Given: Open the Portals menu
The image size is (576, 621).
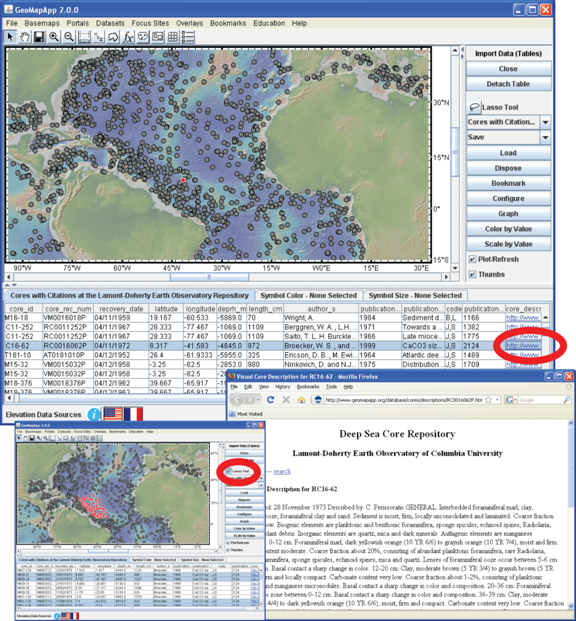Looking at the screenshot, I should pyautogui.click(x=78, y=23).
